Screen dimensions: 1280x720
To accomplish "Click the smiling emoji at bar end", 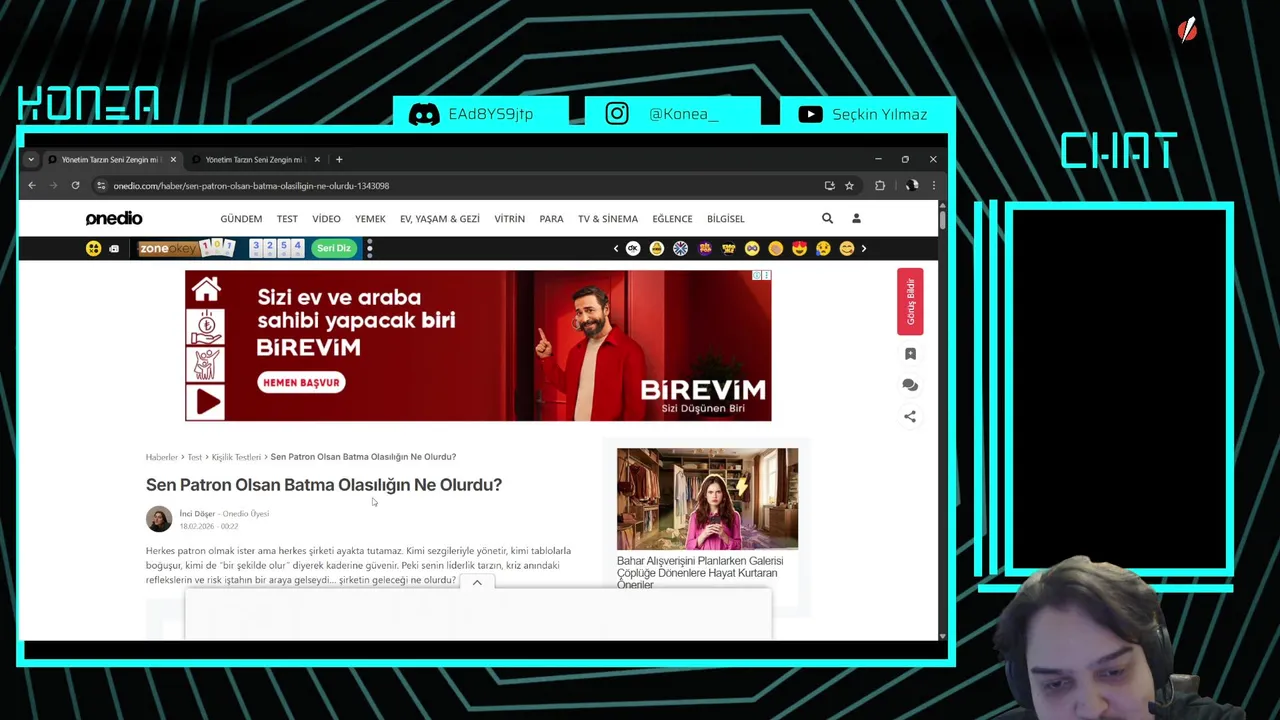I will point(847,248).
